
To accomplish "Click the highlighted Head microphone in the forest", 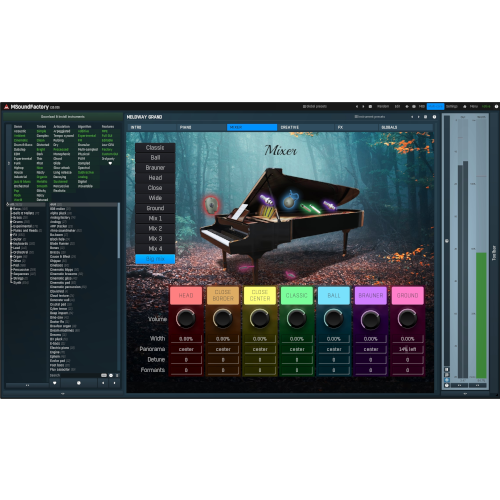I will [x=211, y=205].
